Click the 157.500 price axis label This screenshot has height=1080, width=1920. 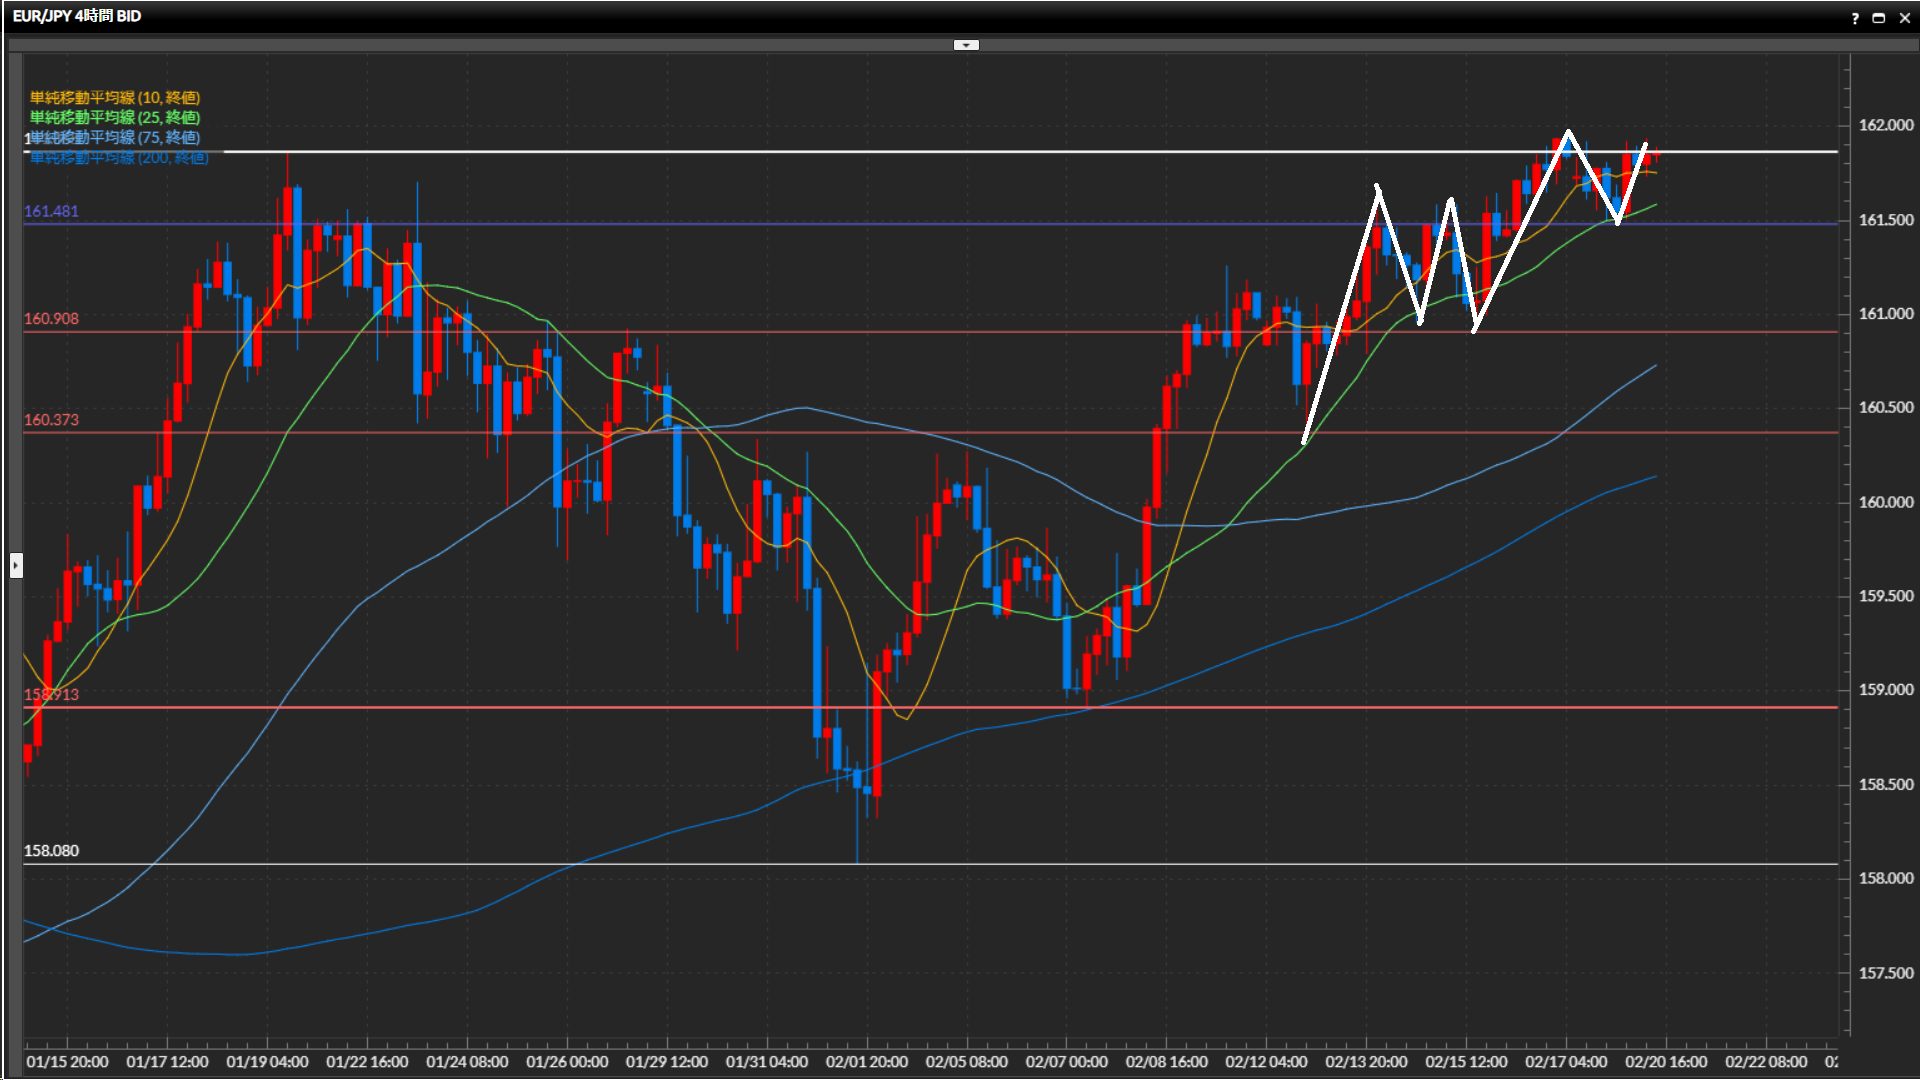point(1885,973)
